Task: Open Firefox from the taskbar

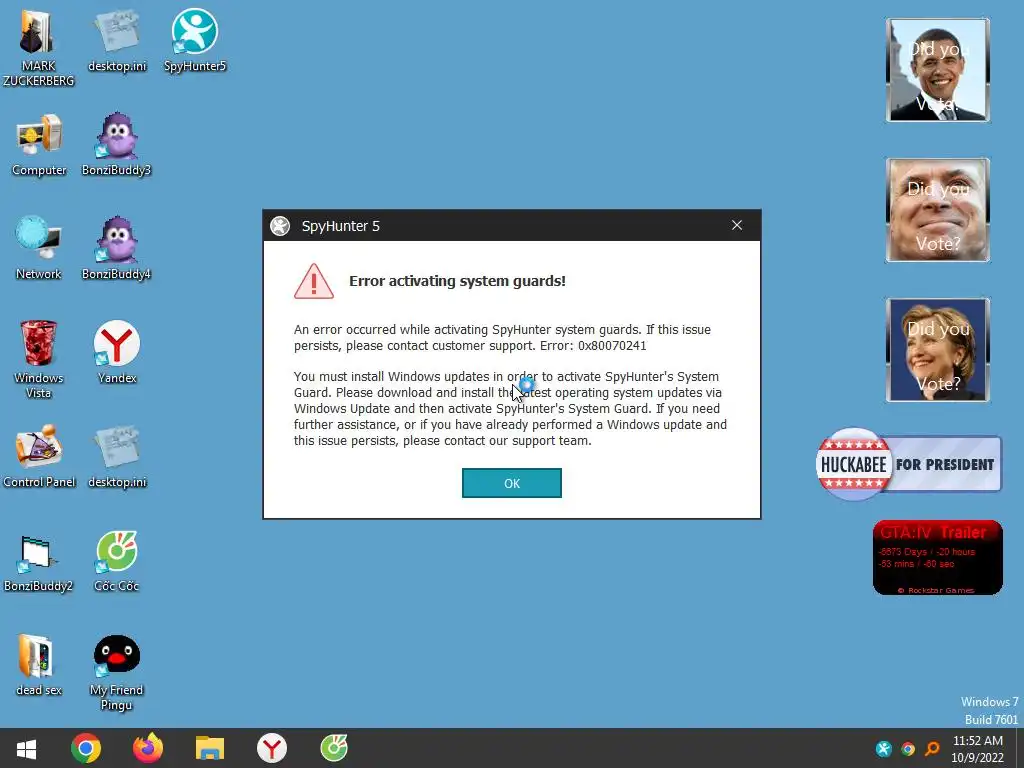Action: 148,748
